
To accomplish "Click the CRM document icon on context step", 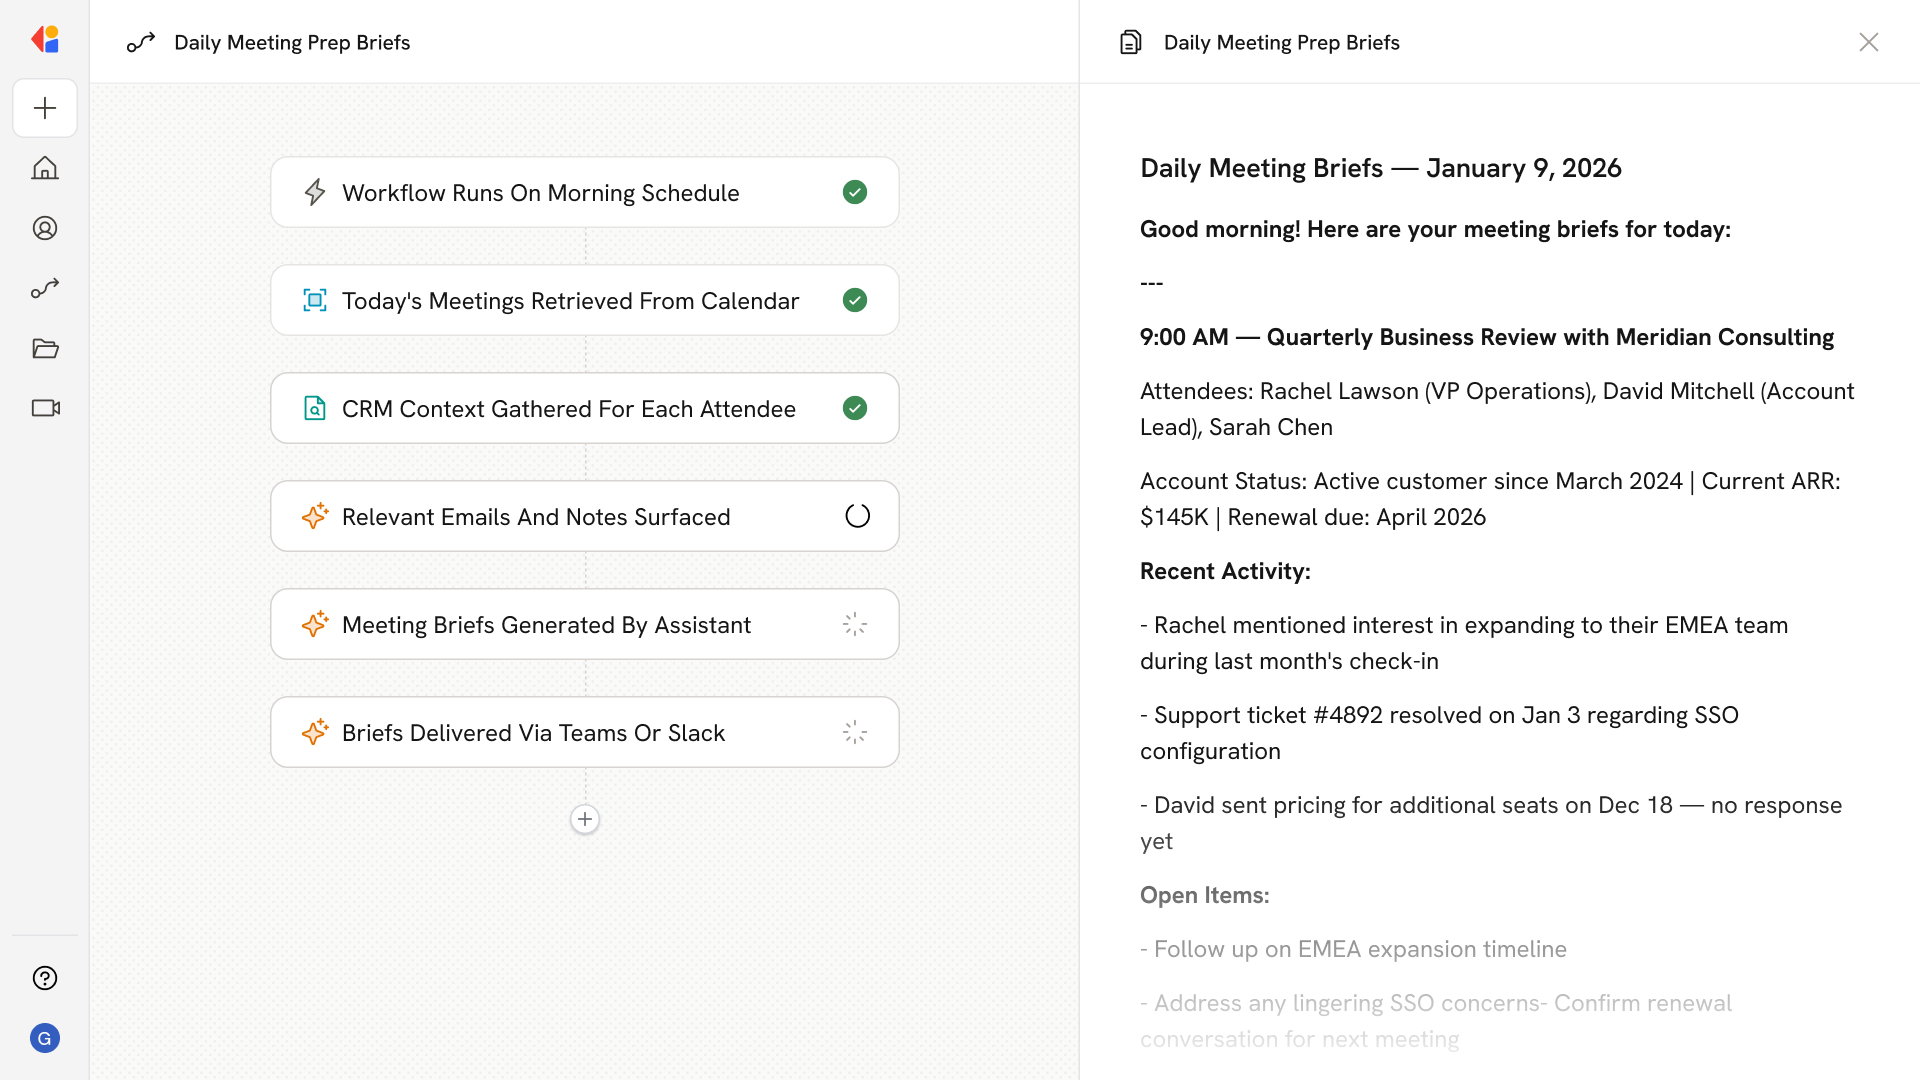I will [315, 408].
